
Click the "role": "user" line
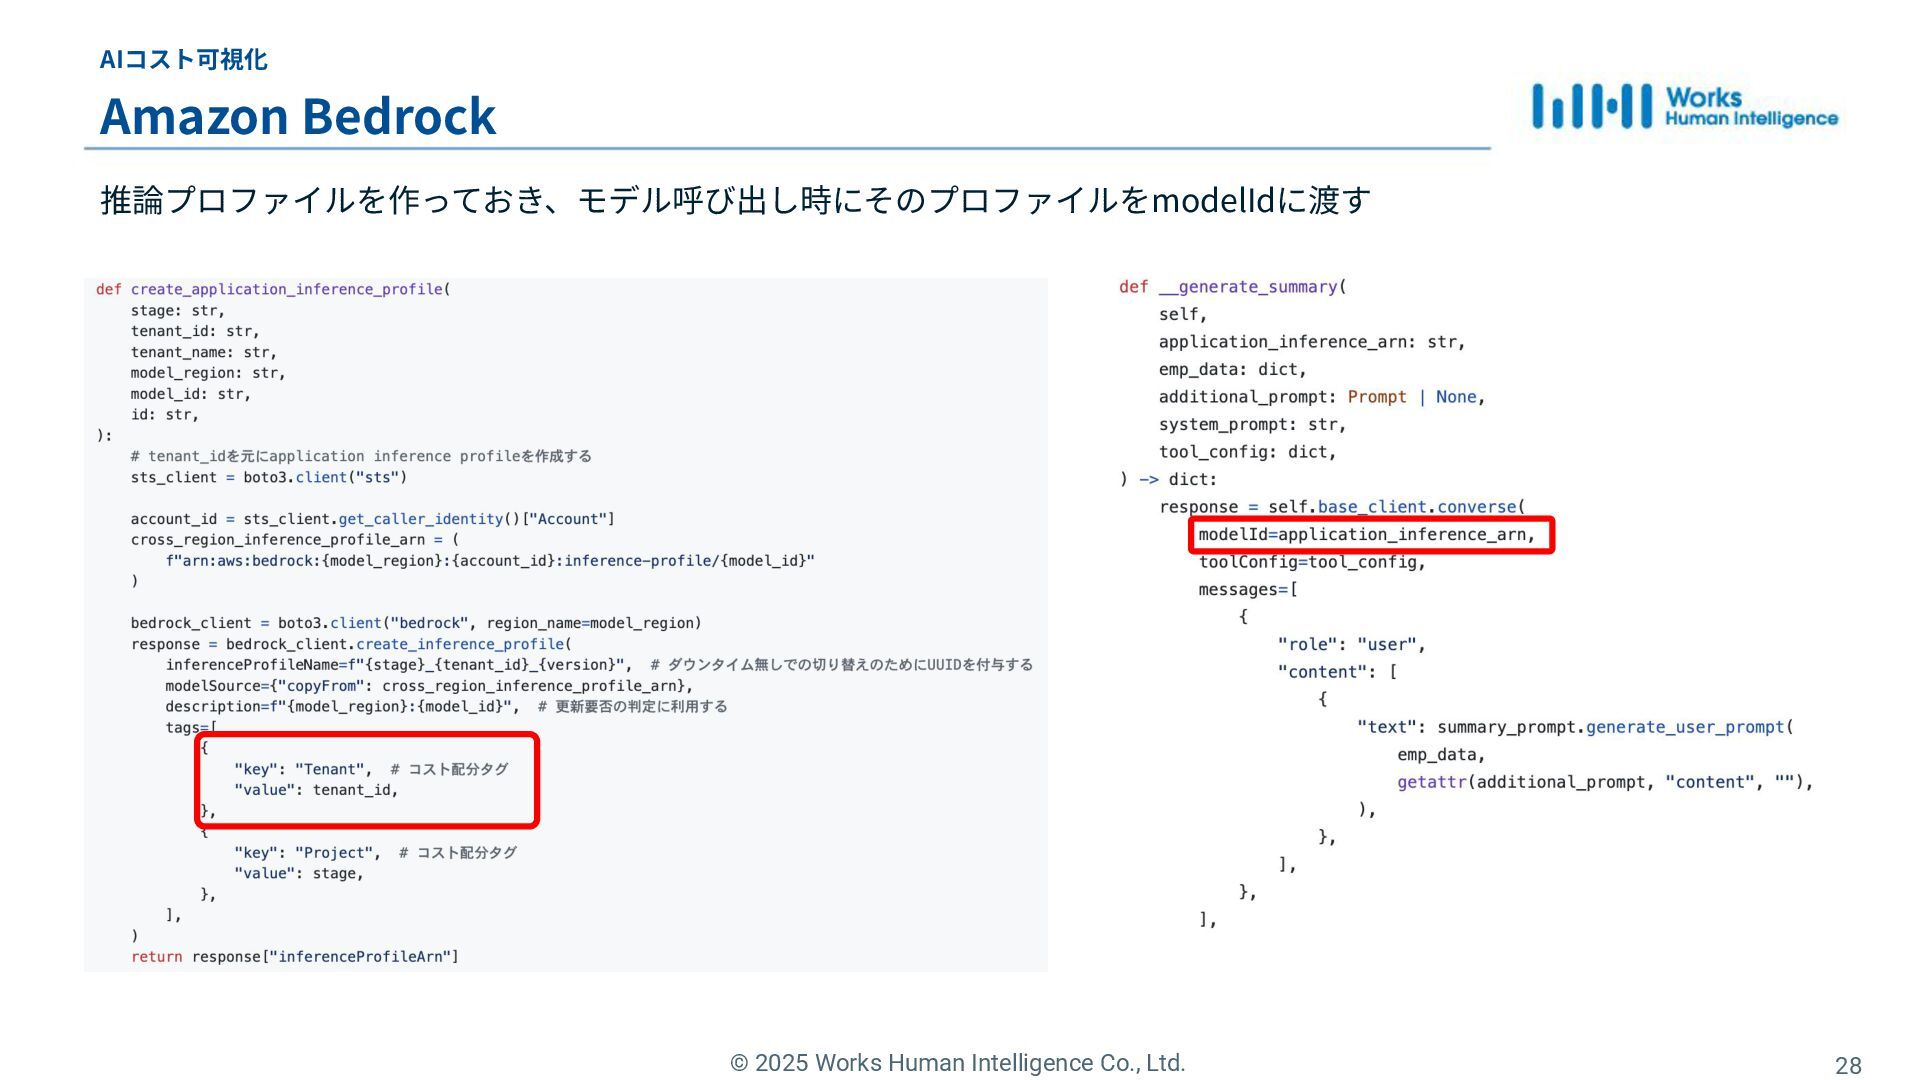1350,645
